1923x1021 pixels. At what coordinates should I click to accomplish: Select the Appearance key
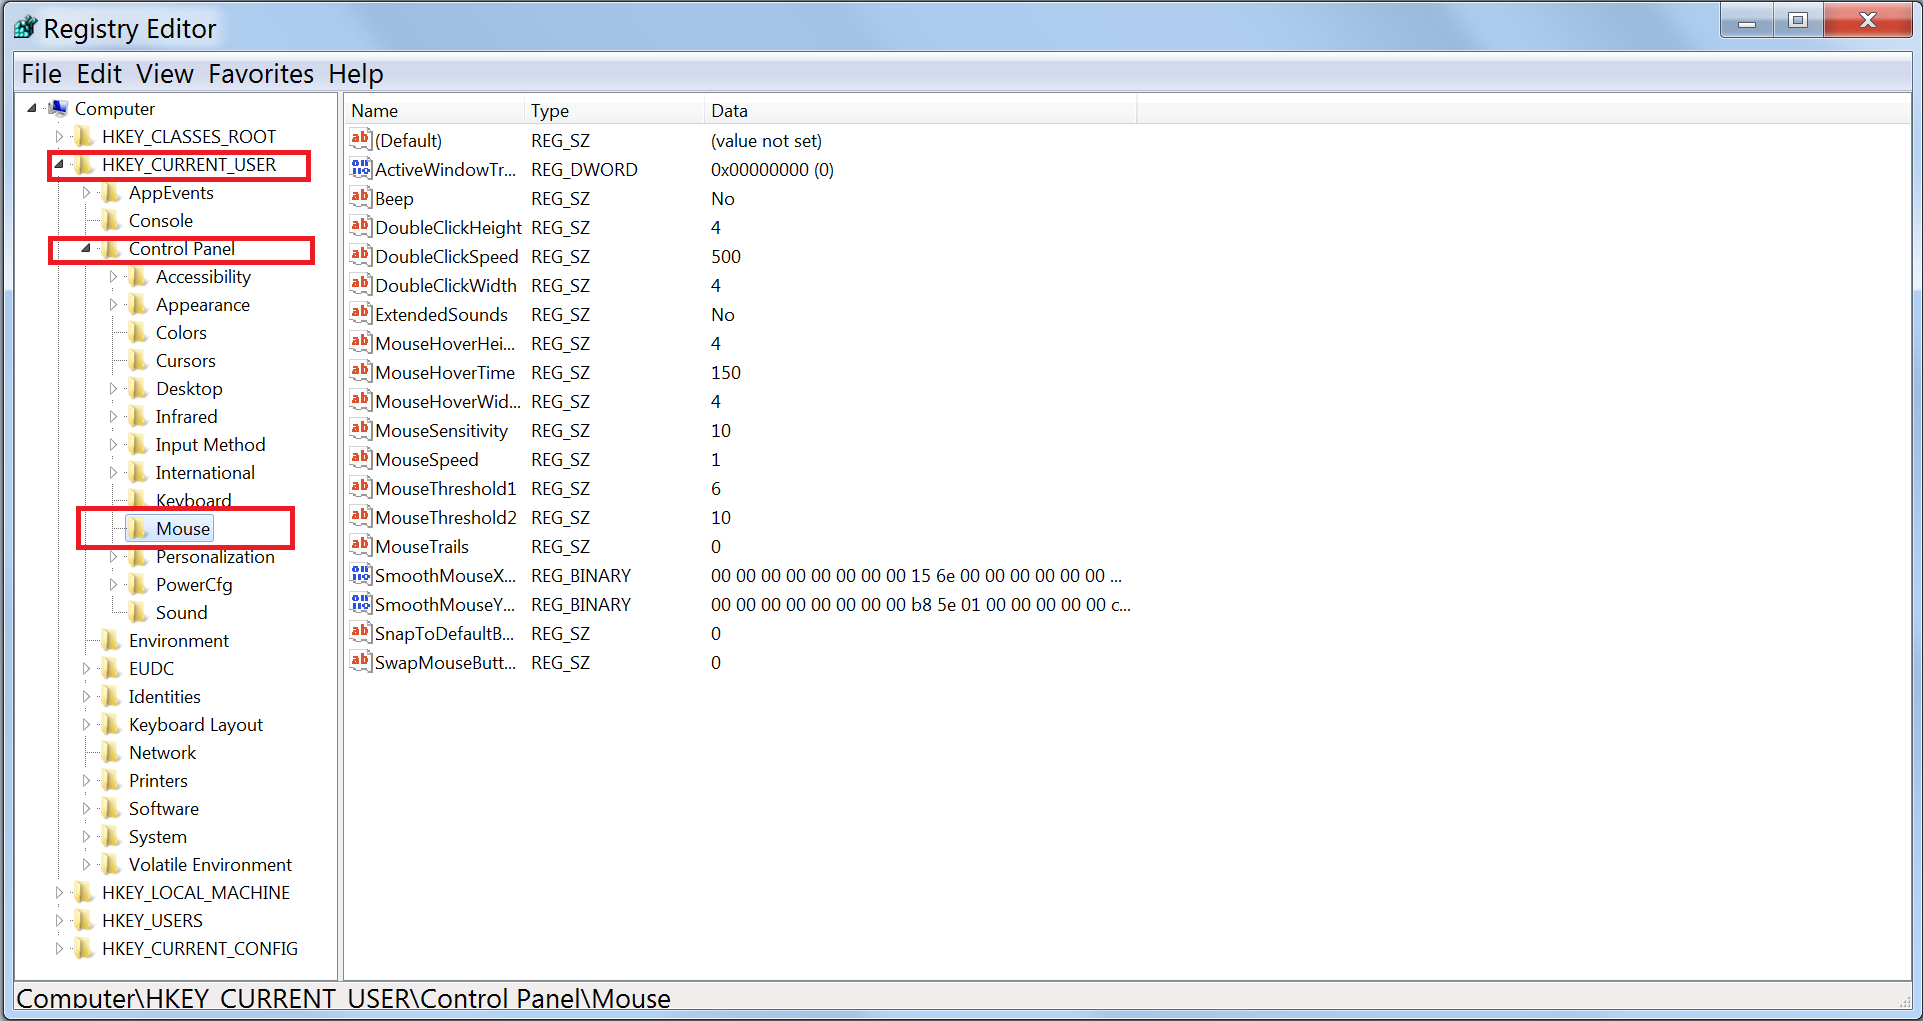click(x=203, y=305)
